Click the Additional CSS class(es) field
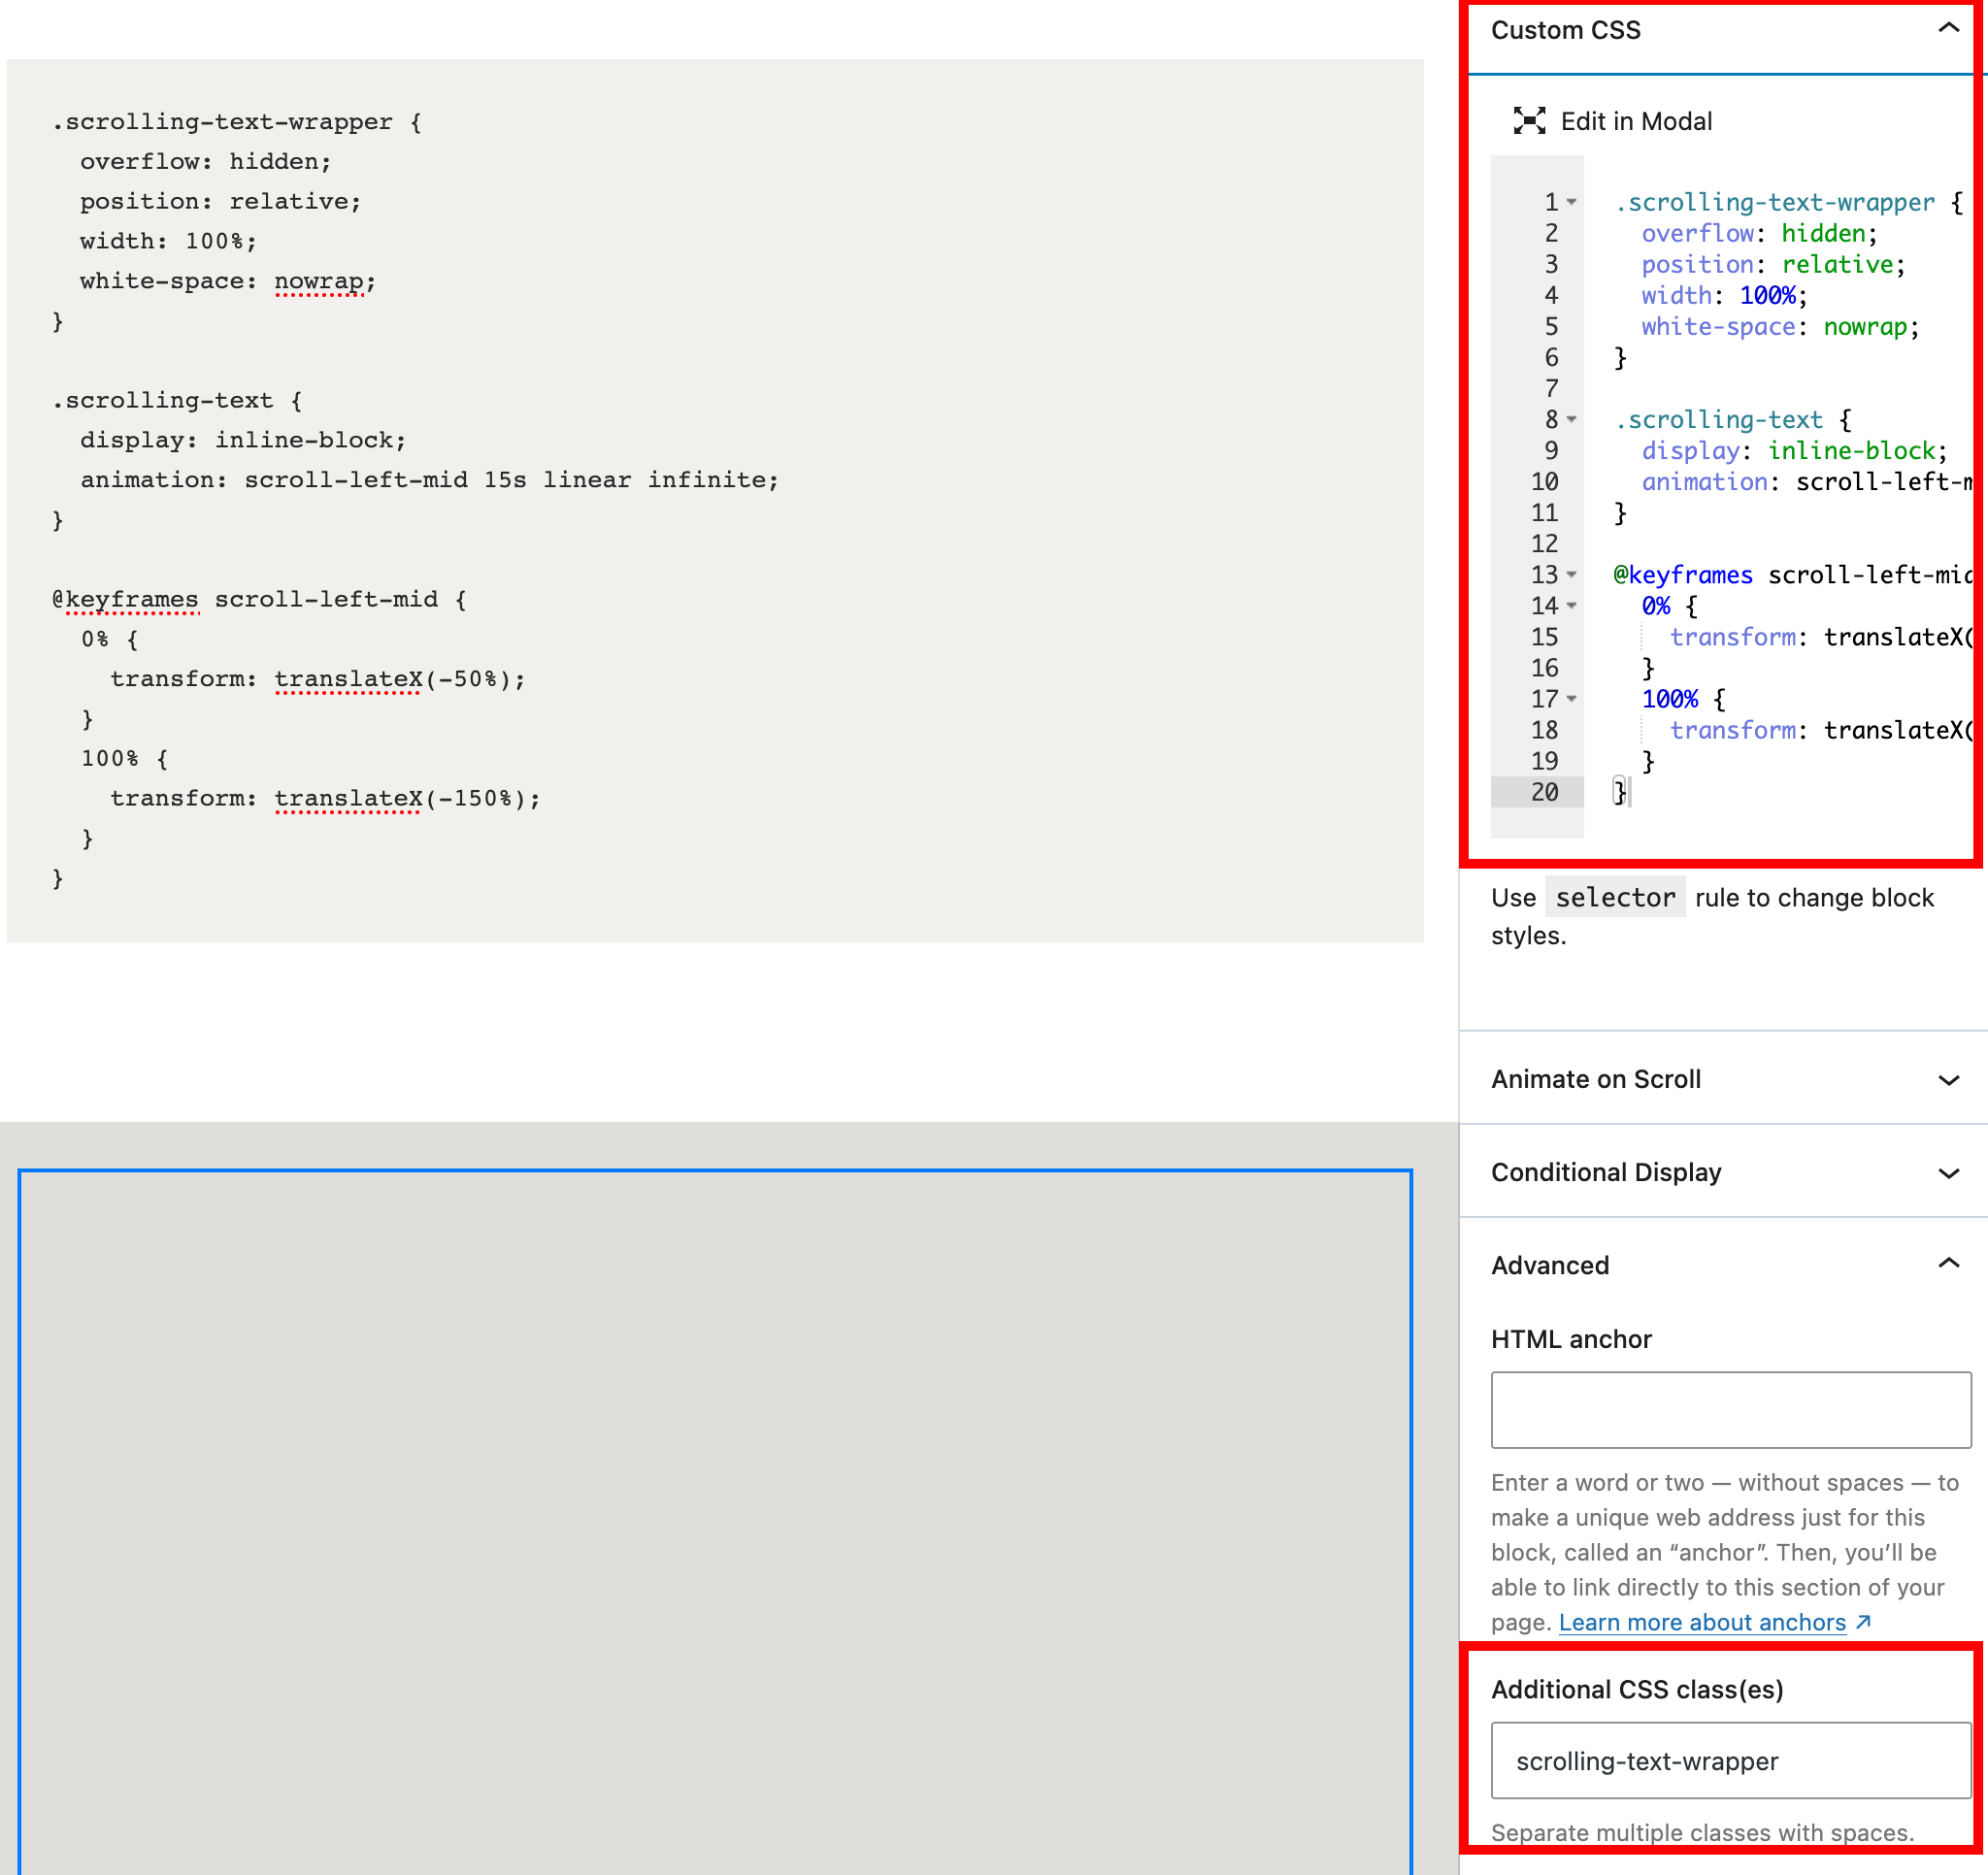Screen dimensions: 1988x1875 1730,1760
